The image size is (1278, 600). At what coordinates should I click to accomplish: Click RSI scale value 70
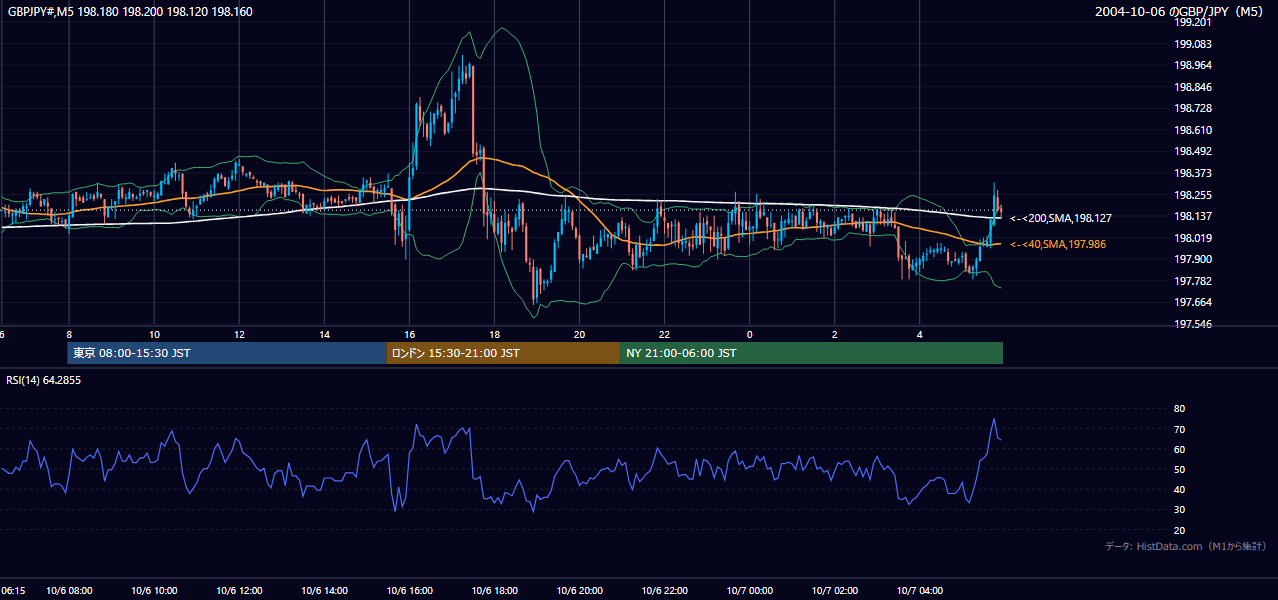1179,429
